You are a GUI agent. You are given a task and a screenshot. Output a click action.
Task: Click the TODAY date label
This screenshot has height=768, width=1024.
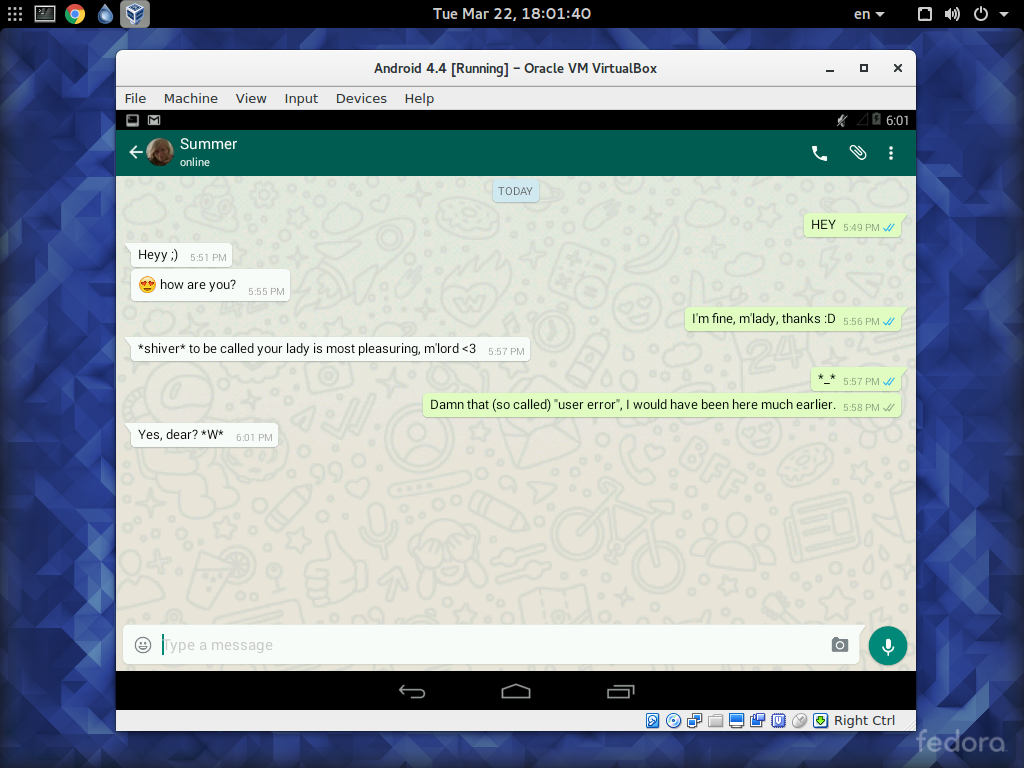point(515,191)
